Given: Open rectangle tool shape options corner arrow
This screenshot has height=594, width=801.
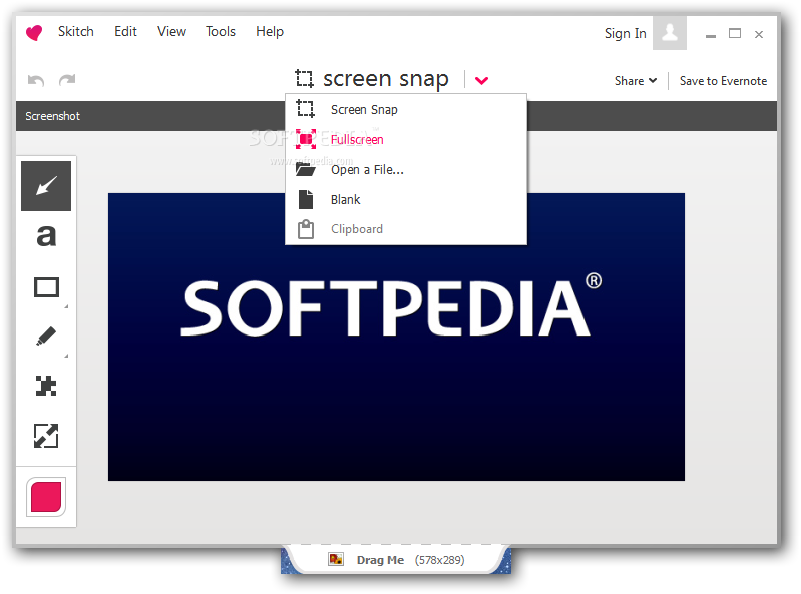Looking at the screenshot, I should (x=66, y=306).
